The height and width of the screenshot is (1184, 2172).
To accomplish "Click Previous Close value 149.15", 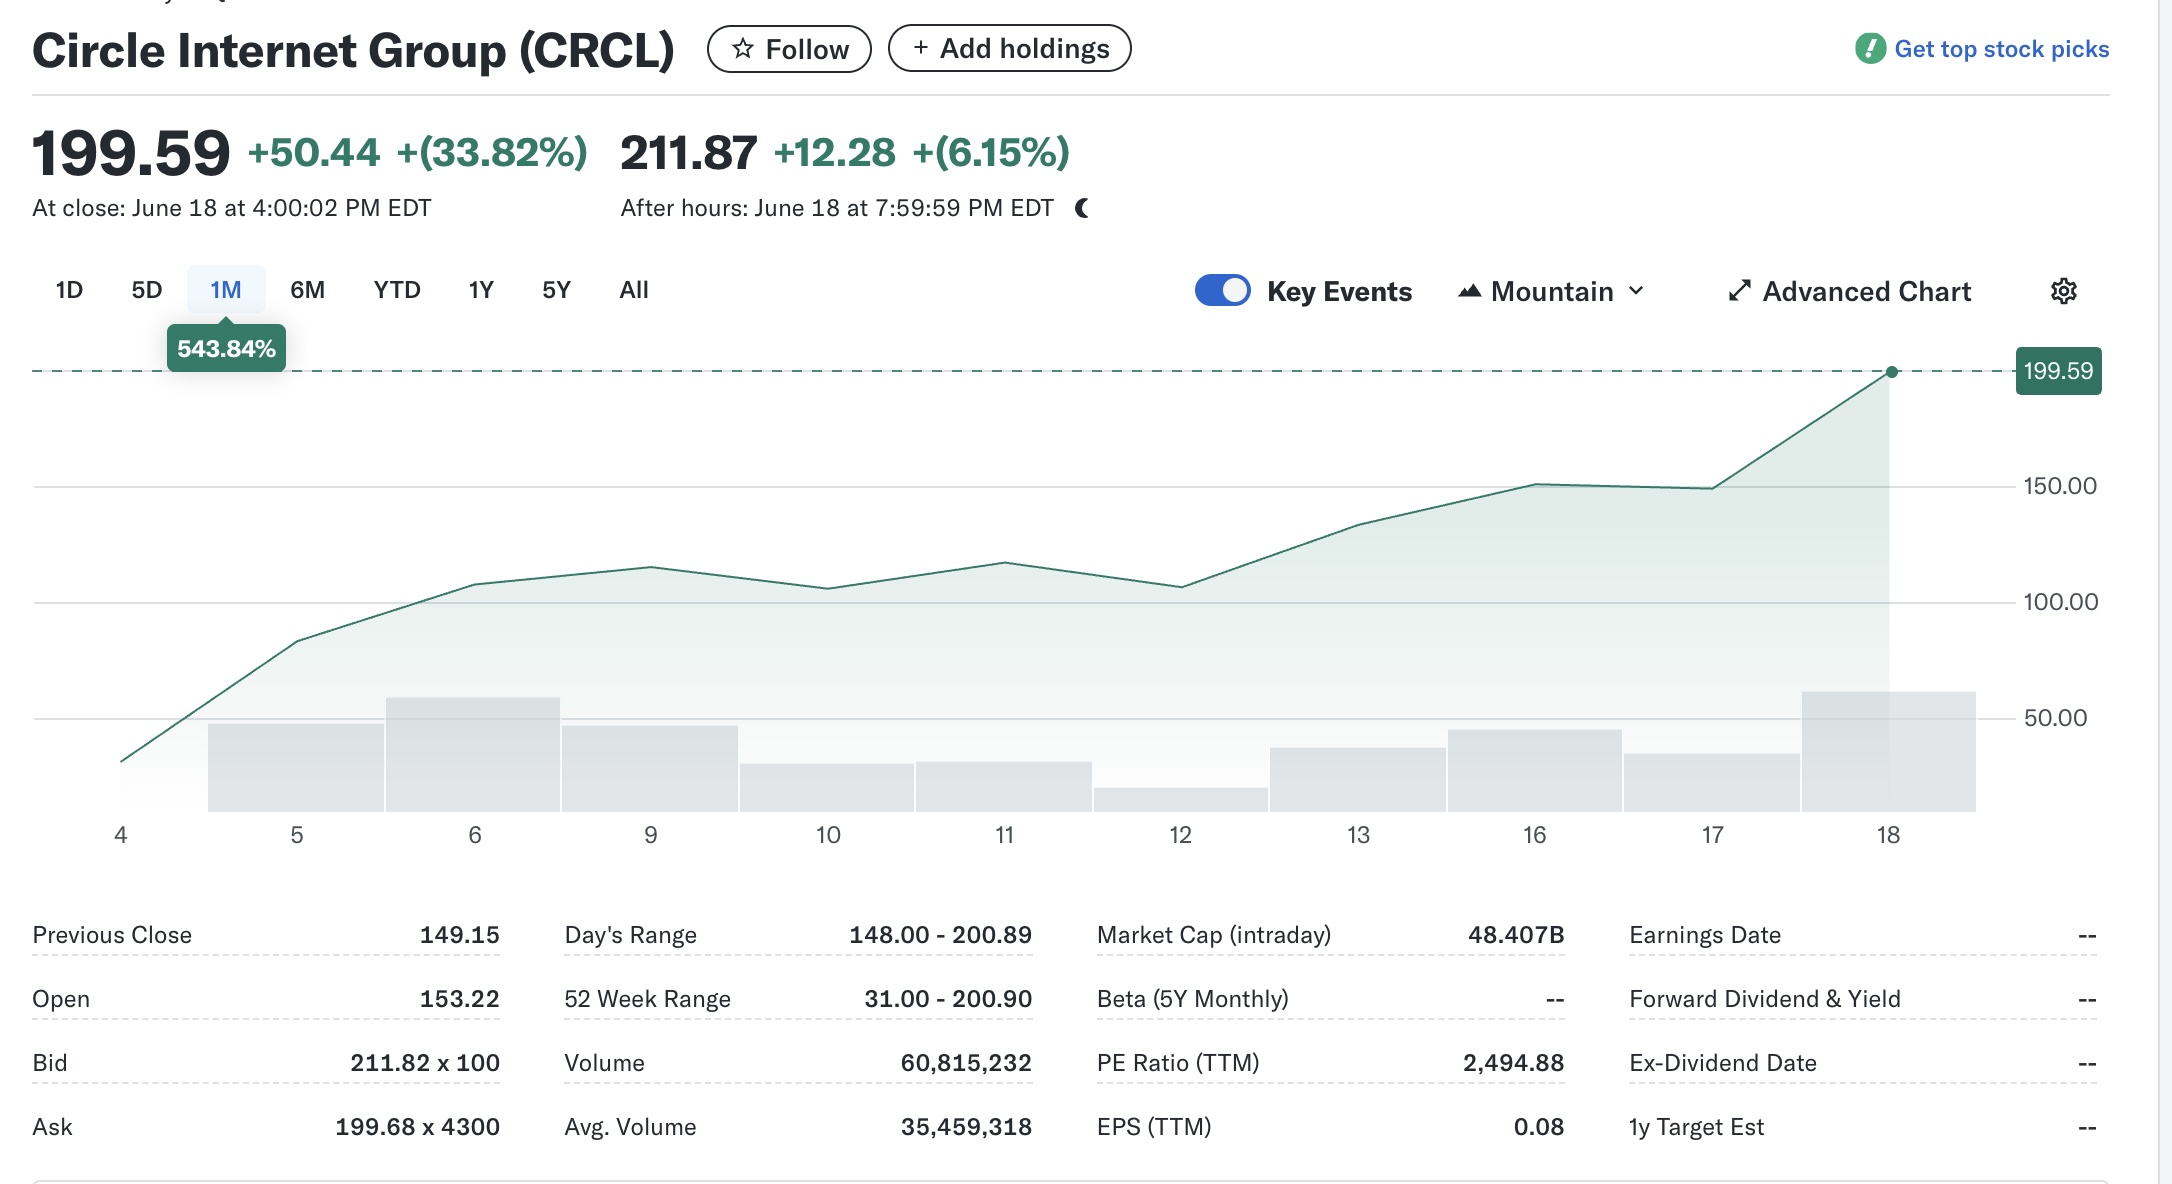I will coord(459,935).
